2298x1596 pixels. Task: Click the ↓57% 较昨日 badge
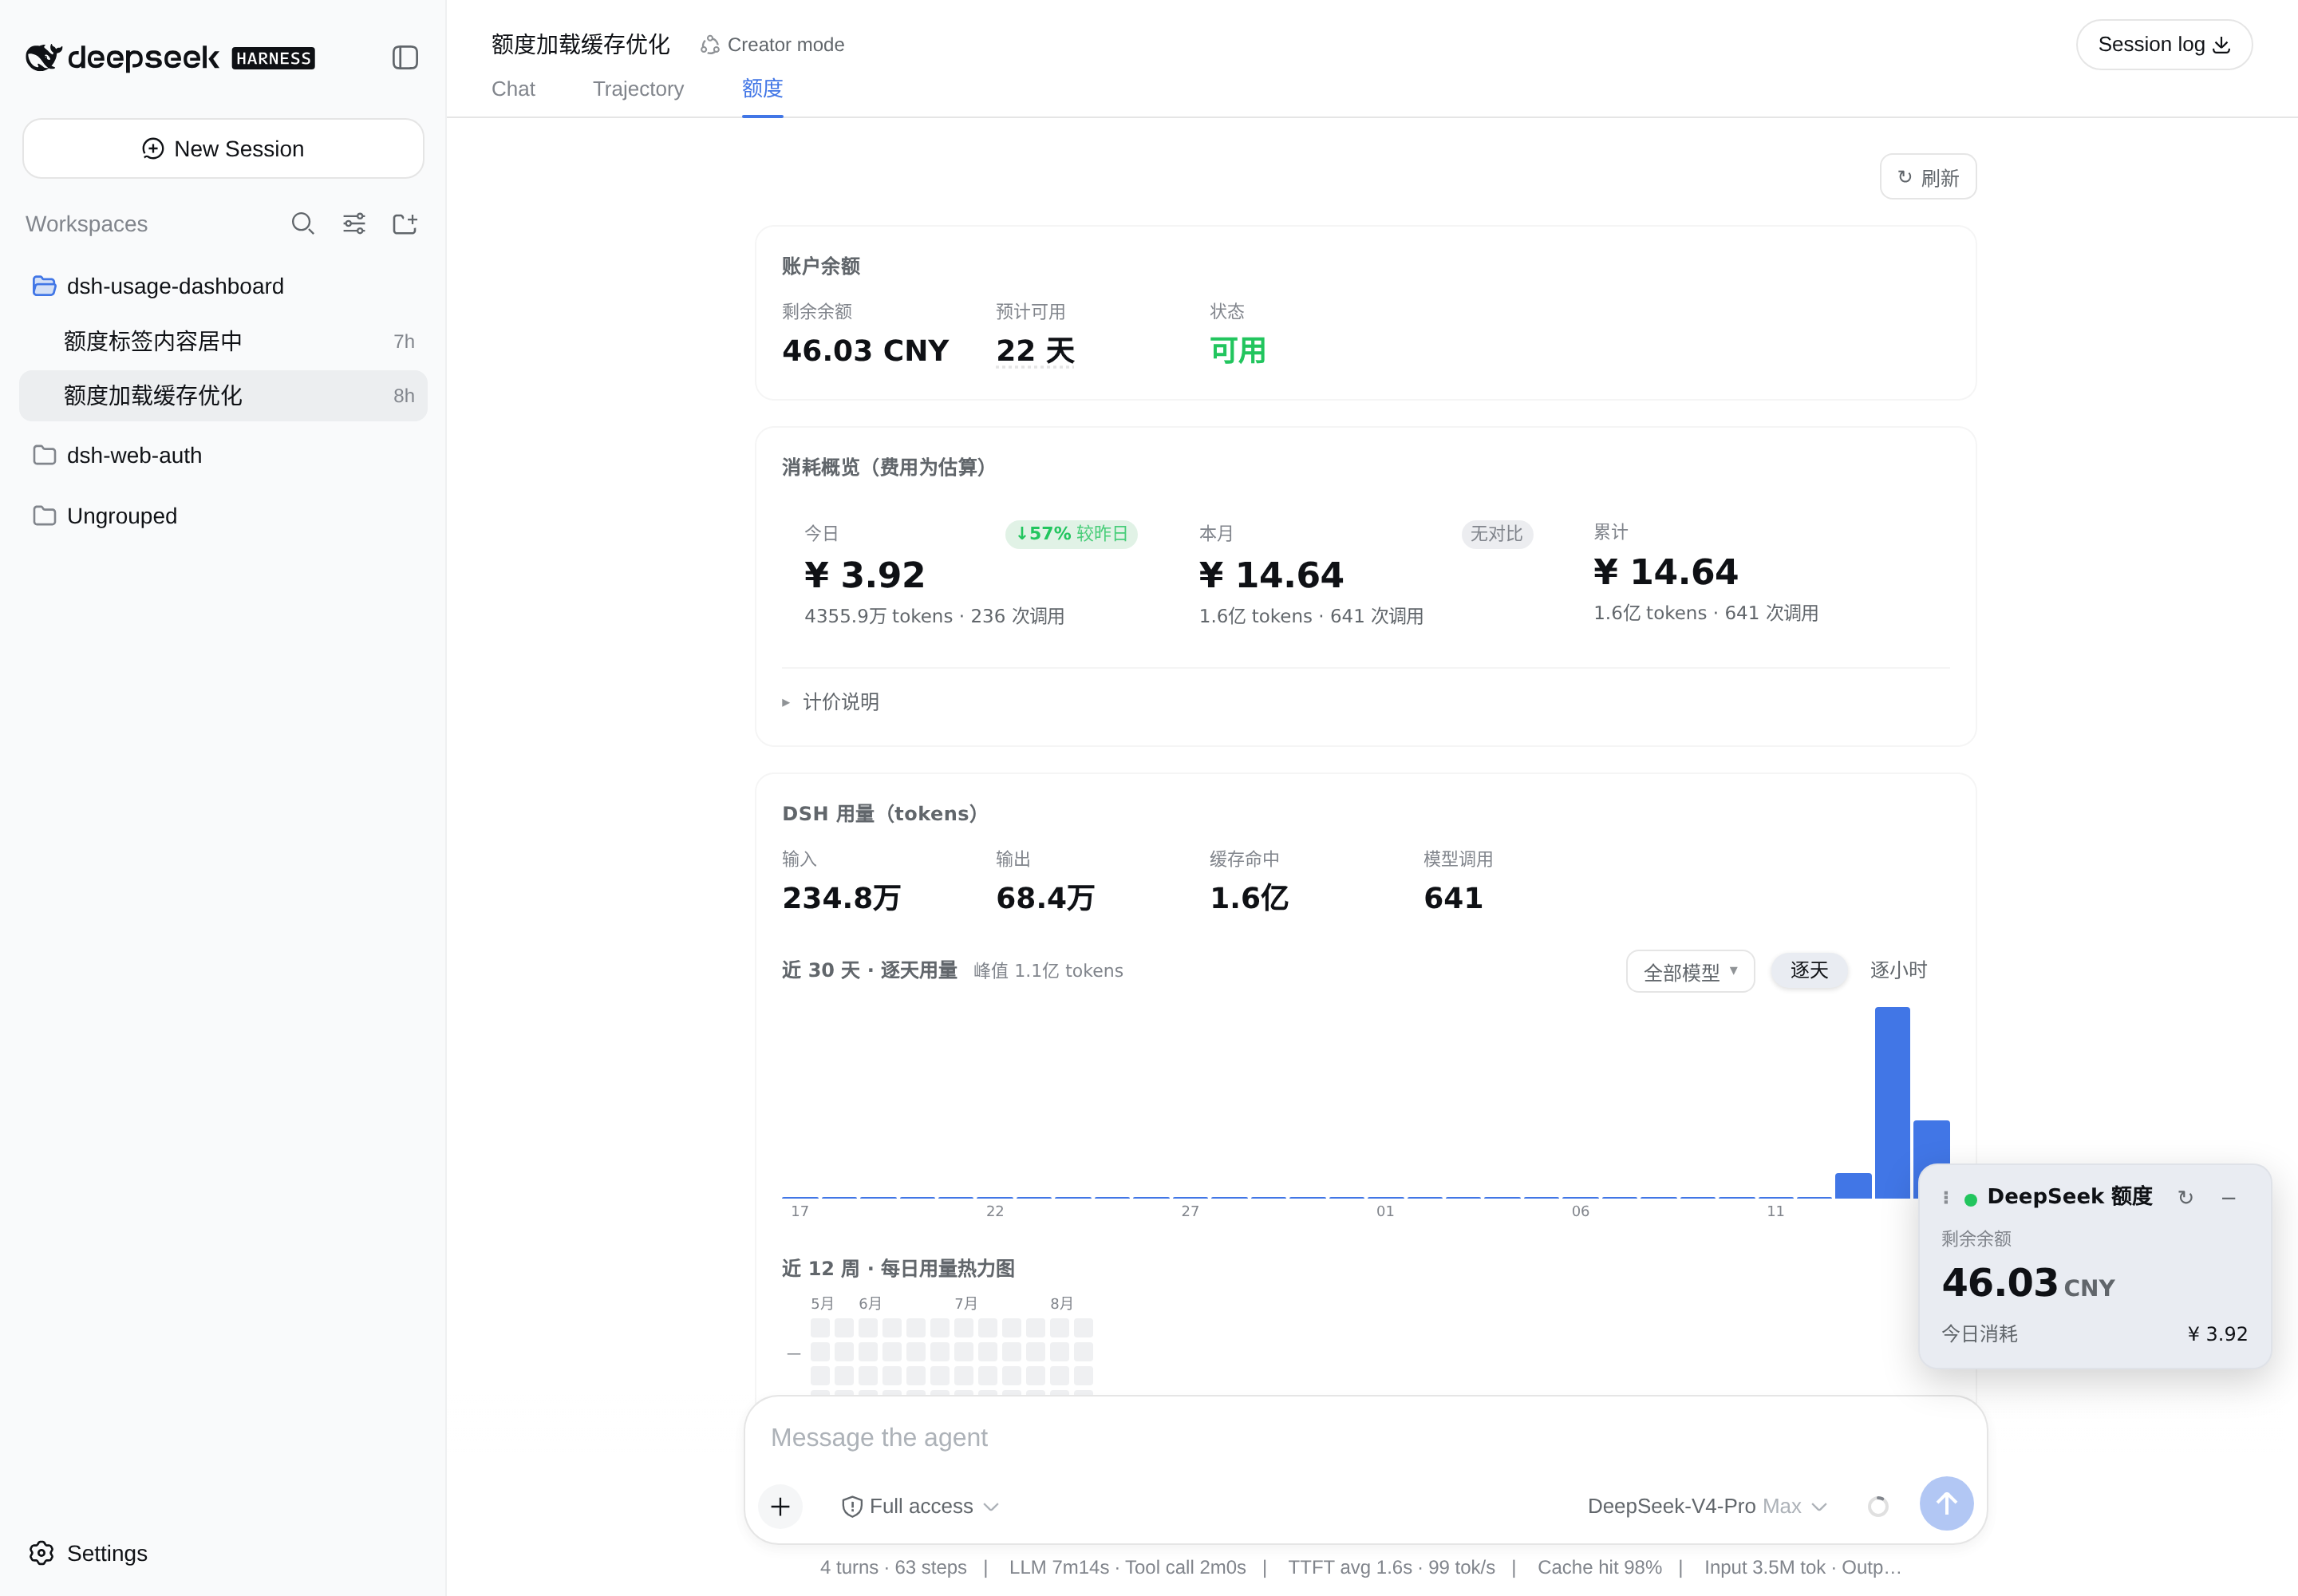tap(1071, 534)
